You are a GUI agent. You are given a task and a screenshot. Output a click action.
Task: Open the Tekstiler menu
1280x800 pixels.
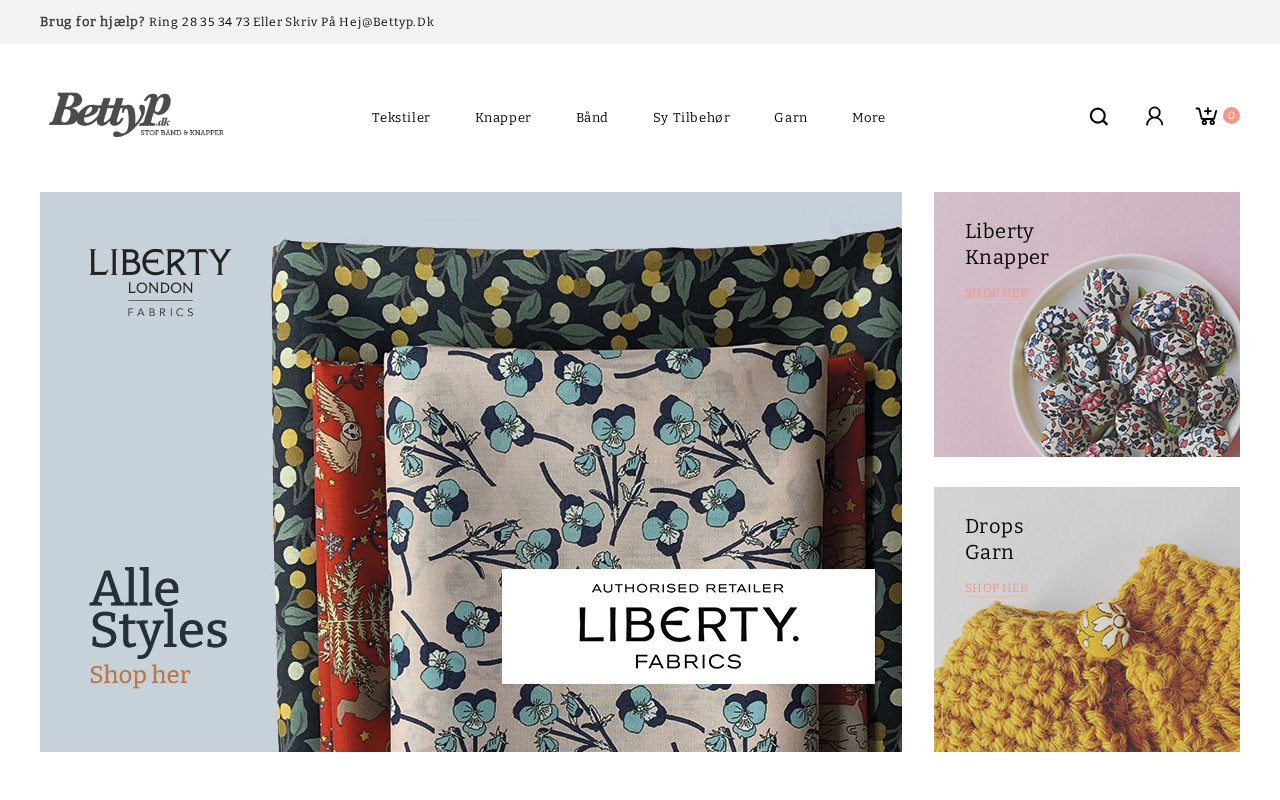point(401,118)
